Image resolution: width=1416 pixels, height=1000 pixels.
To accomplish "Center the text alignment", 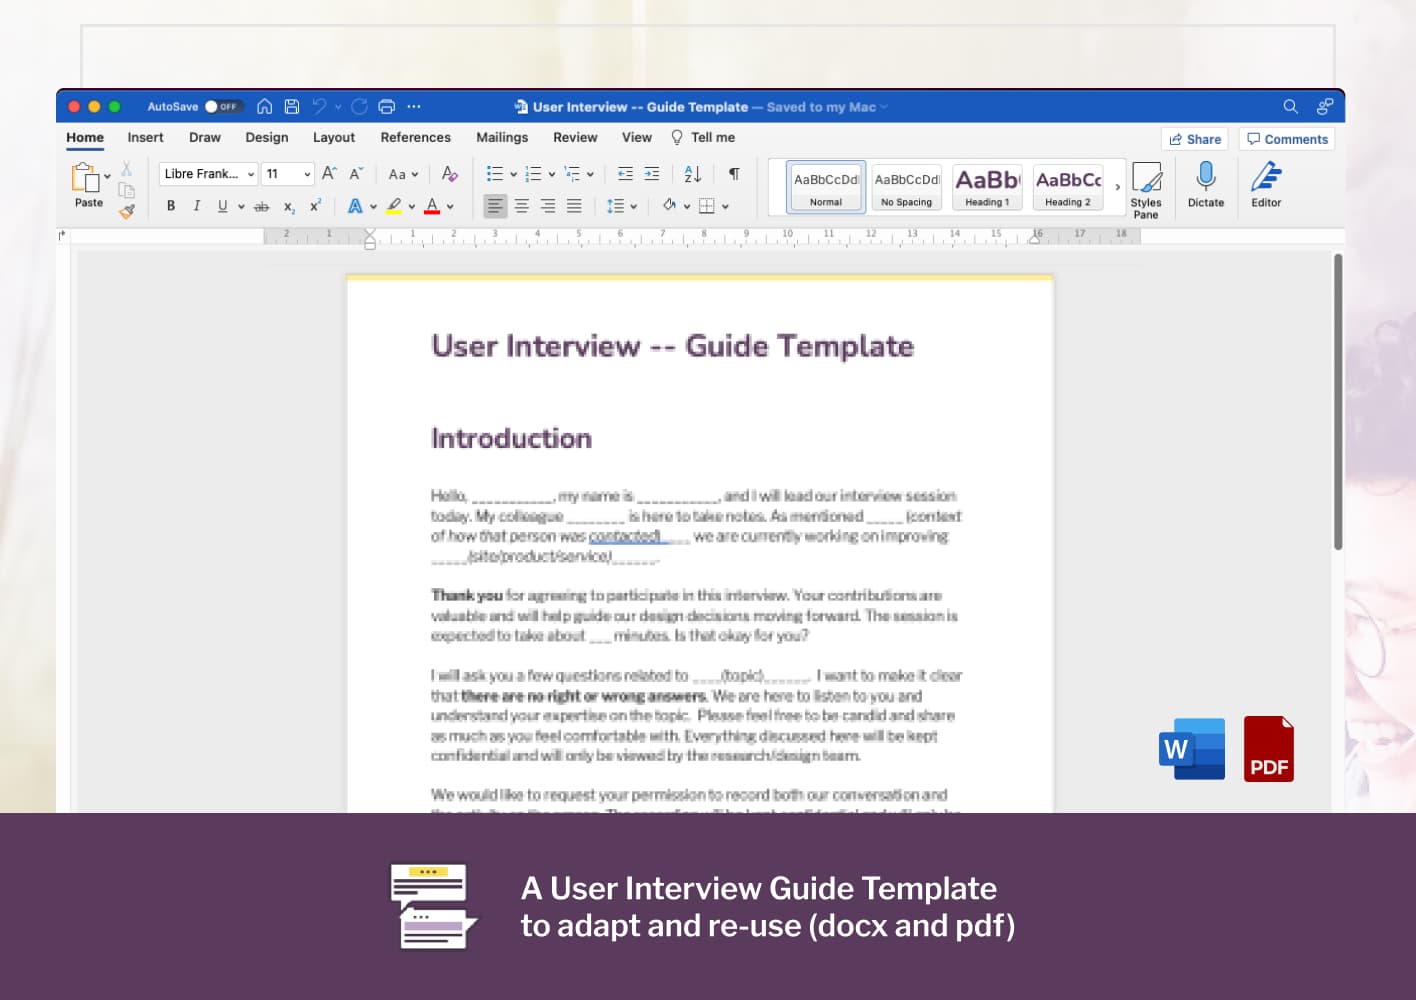I will point(522,206).
